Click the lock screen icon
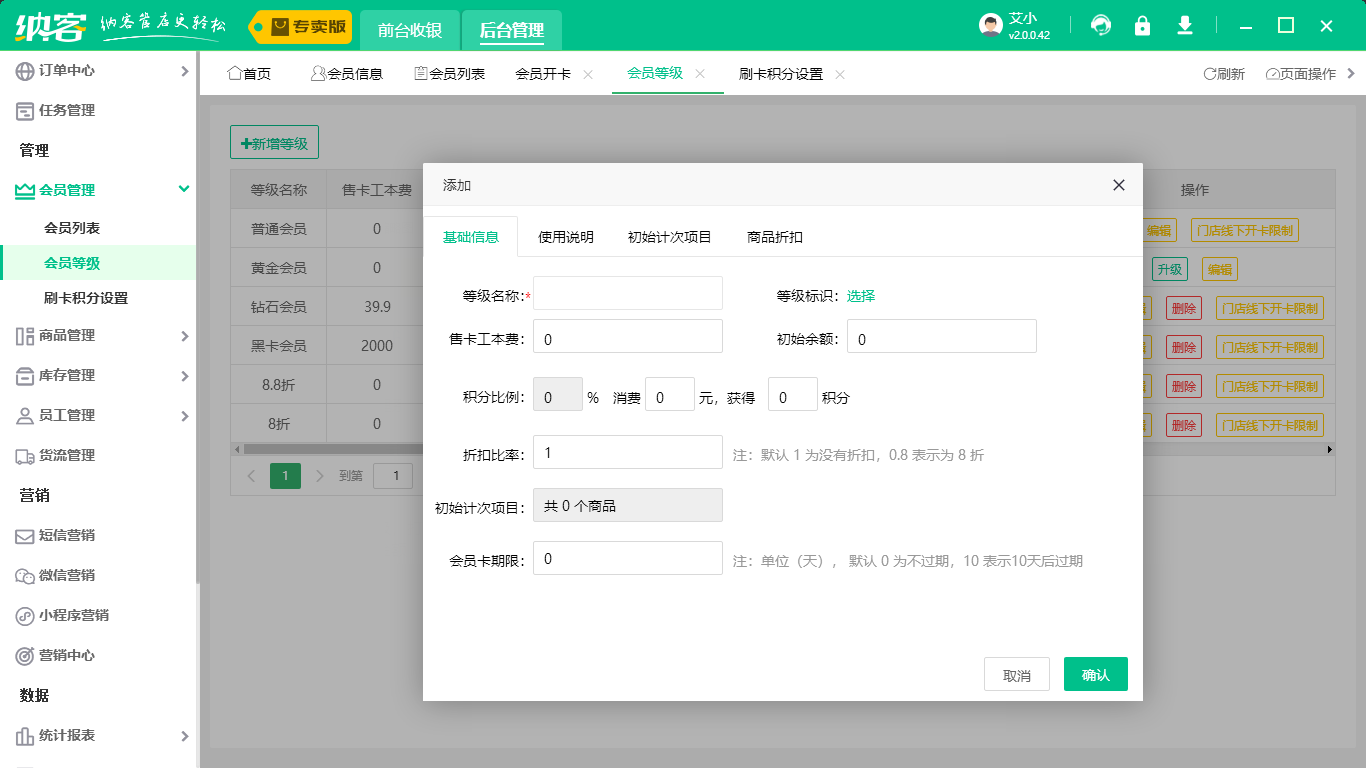The width and height of the screenshot is (1366, 768). pos(1142,26)
